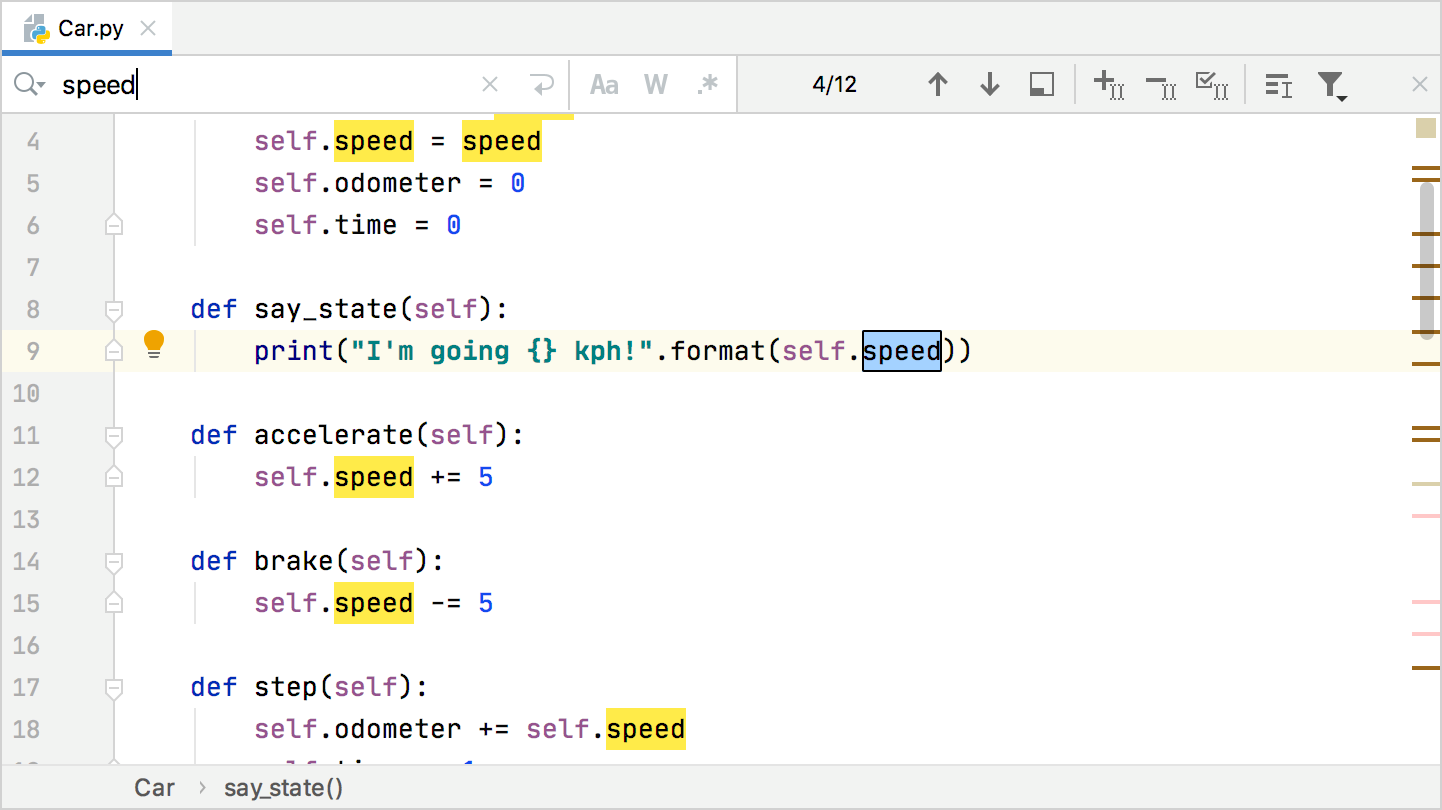The height and width of the screenshot is (810, 1442).
Task: Collapse the say_state method fold arrow
Action: (x=113, y=310)
